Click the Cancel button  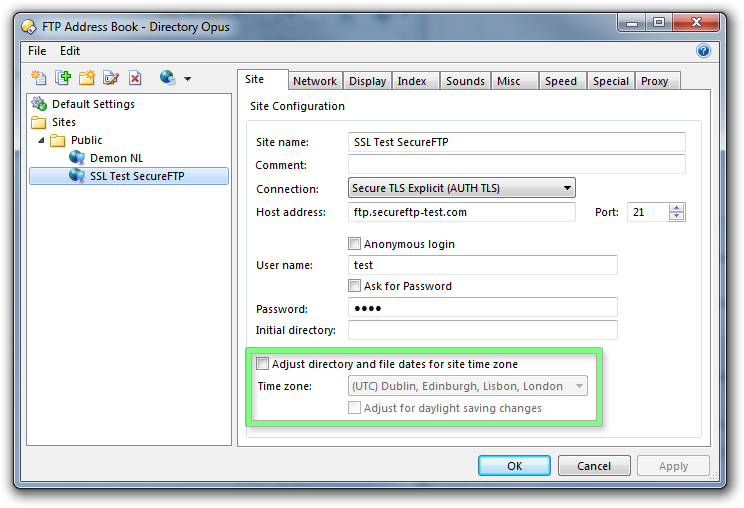pos(594,466)
